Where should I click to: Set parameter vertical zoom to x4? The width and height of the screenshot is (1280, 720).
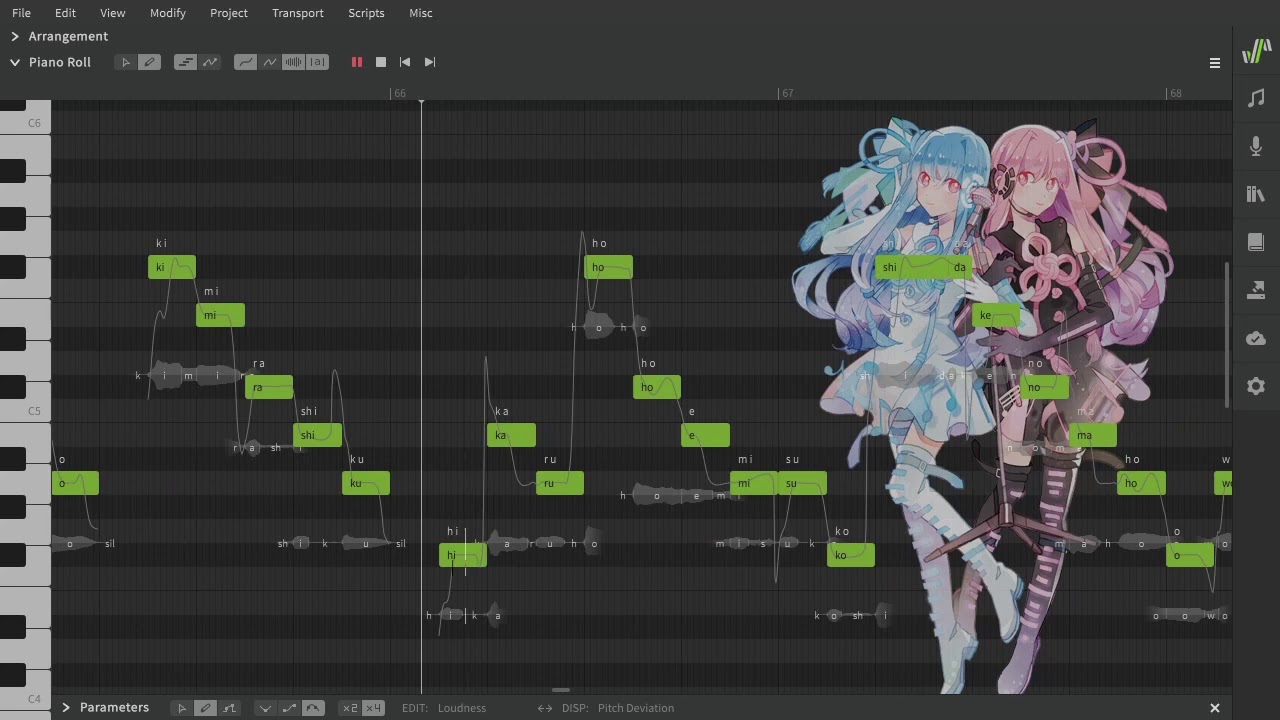(373, 708)
